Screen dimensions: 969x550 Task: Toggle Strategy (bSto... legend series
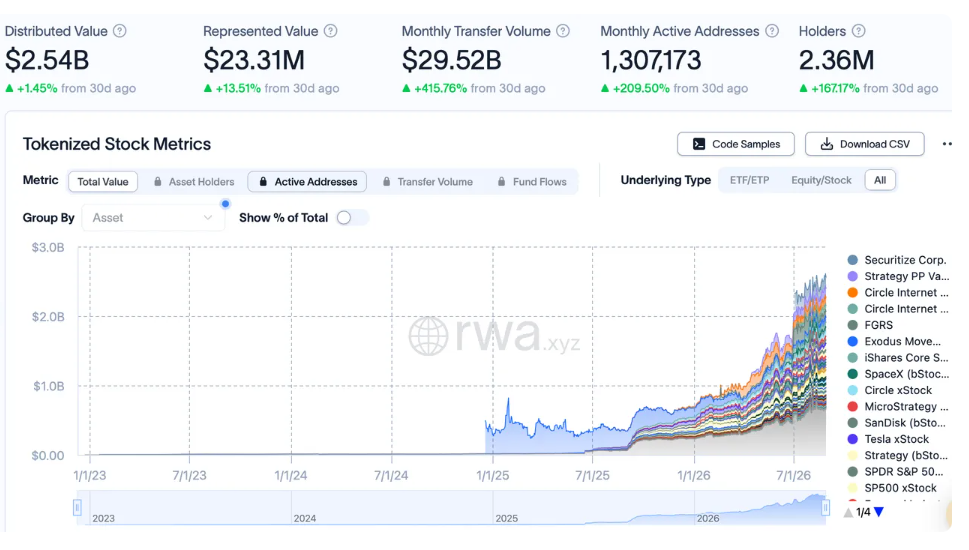point(898,455)
